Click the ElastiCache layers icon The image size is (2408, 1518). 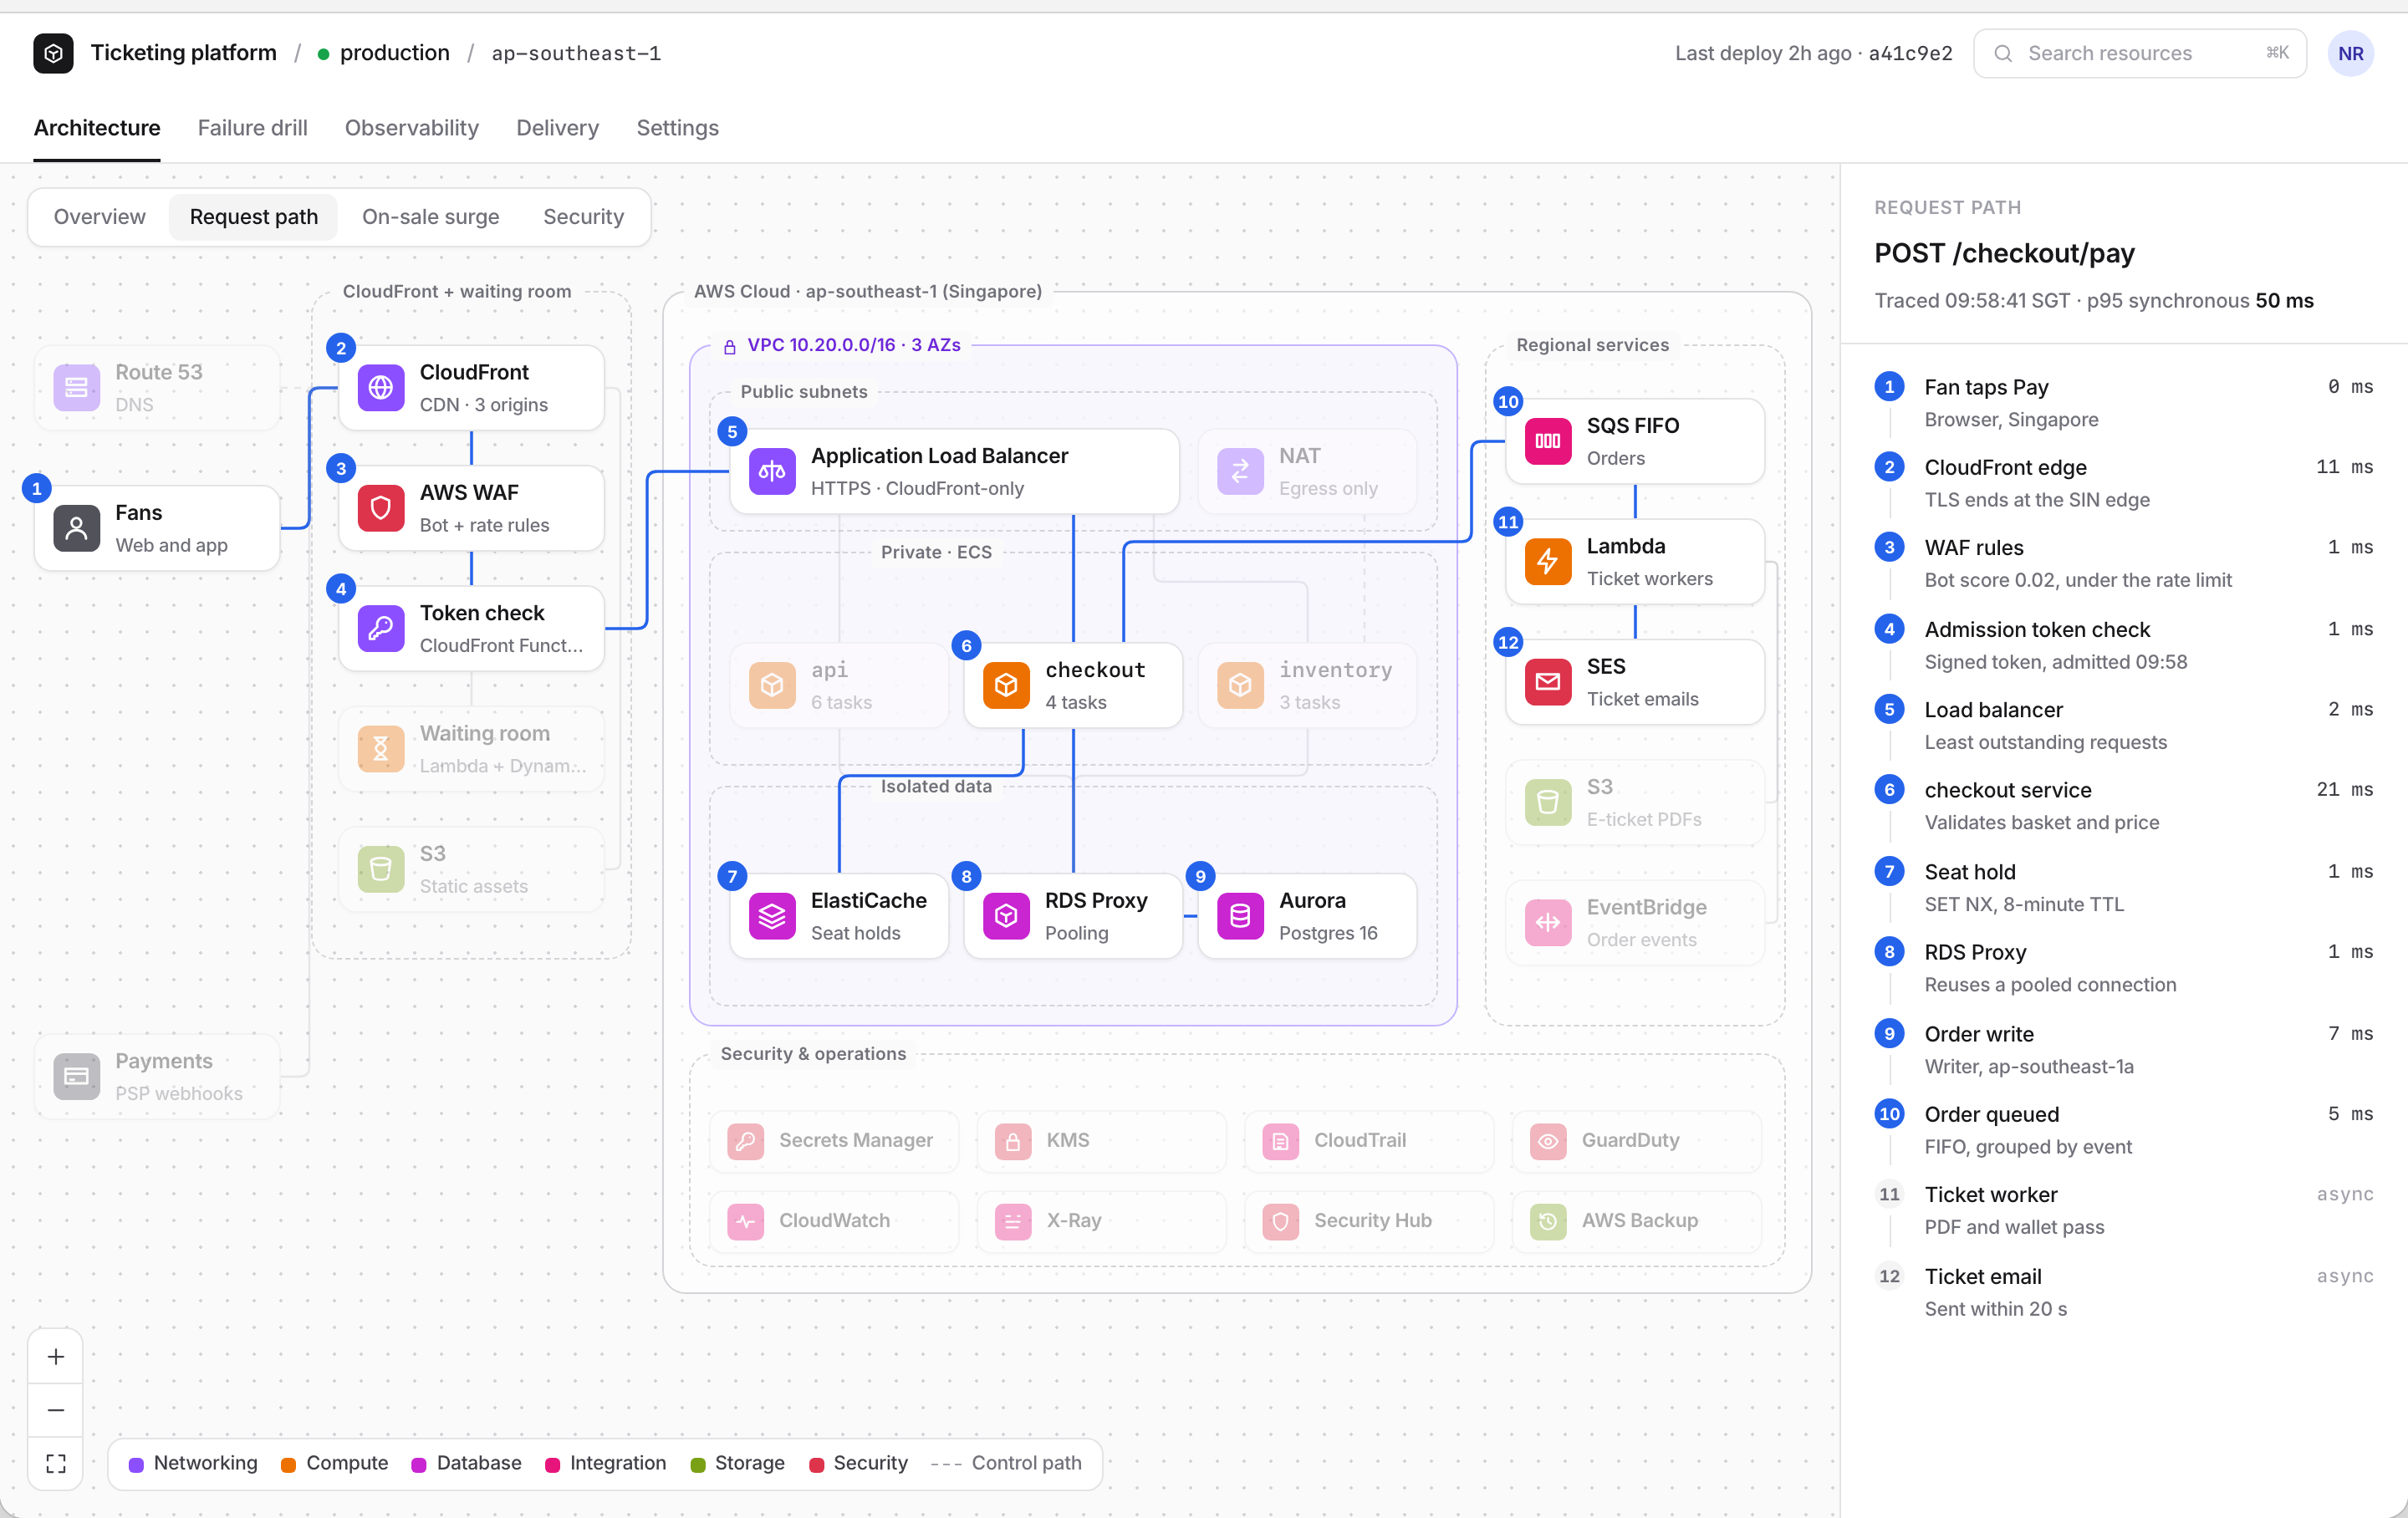point(772,916)
